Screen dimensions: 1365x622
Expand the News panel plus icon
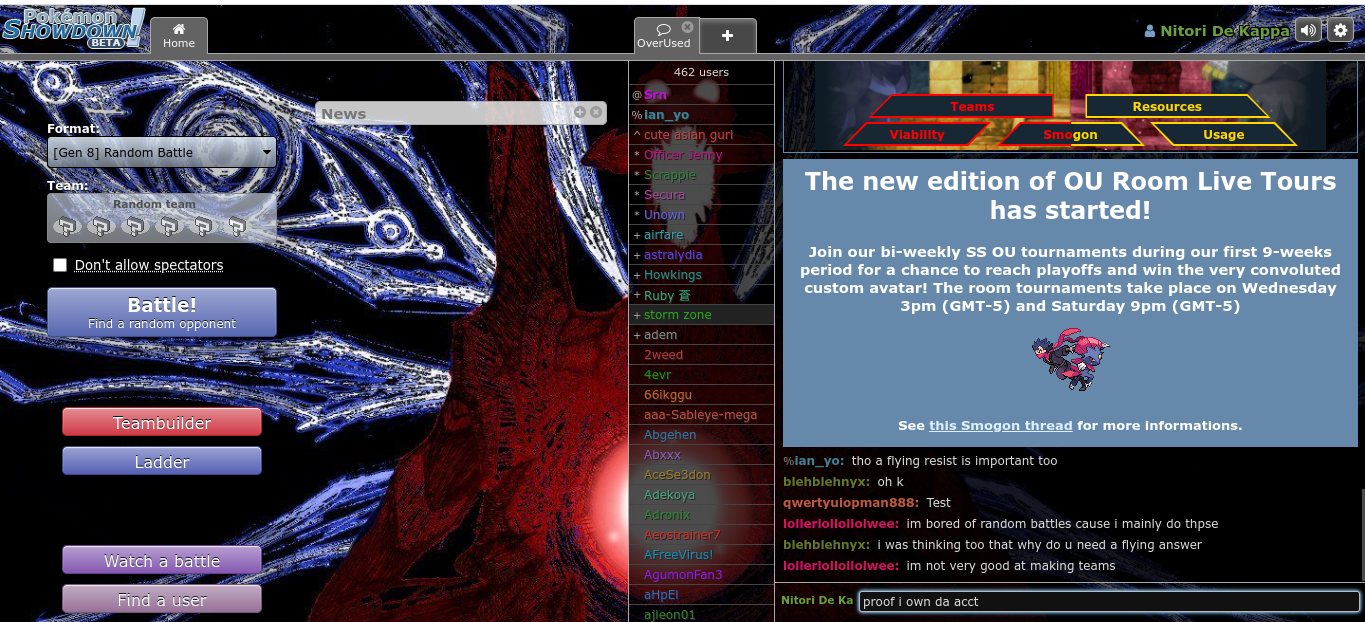pos(579,112)
